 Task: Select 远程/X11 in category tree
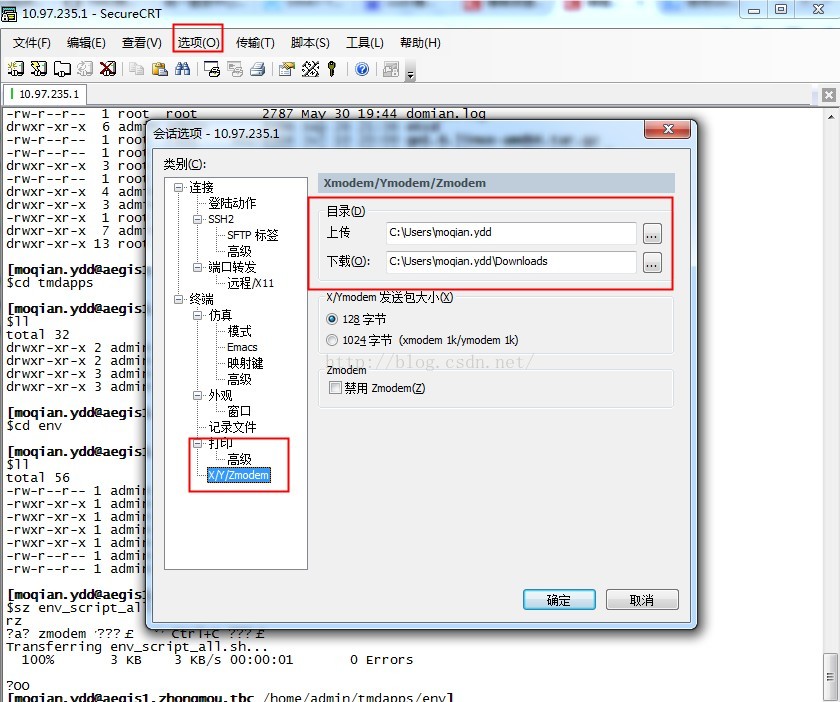pyautogui.click(x=251, y=283)
